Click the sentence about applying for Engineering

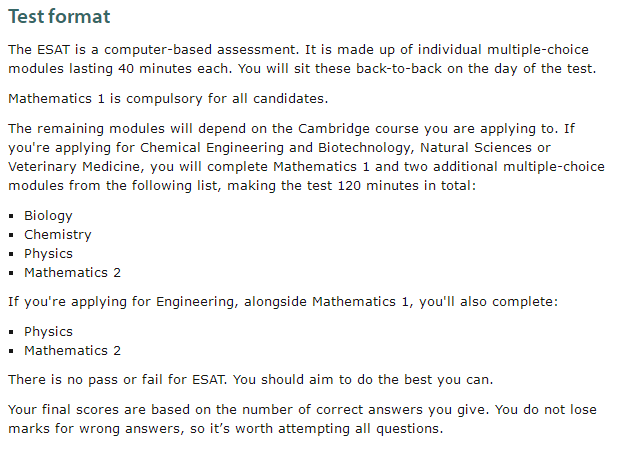click(283, 302)
